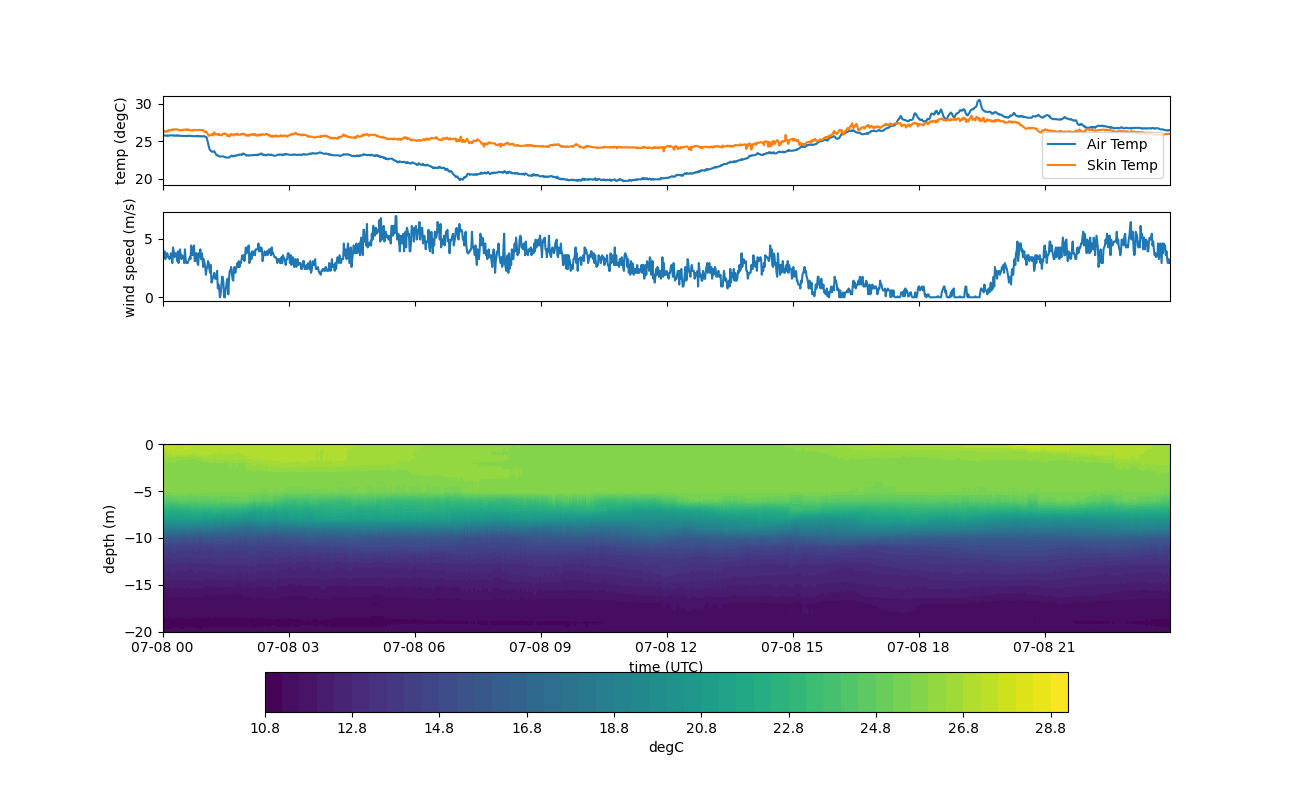Click the Air Temp legend entry
Image resolution: width=1300 pixels, height=800 pixels.
pyautogui.click(x=1117, y=144)
